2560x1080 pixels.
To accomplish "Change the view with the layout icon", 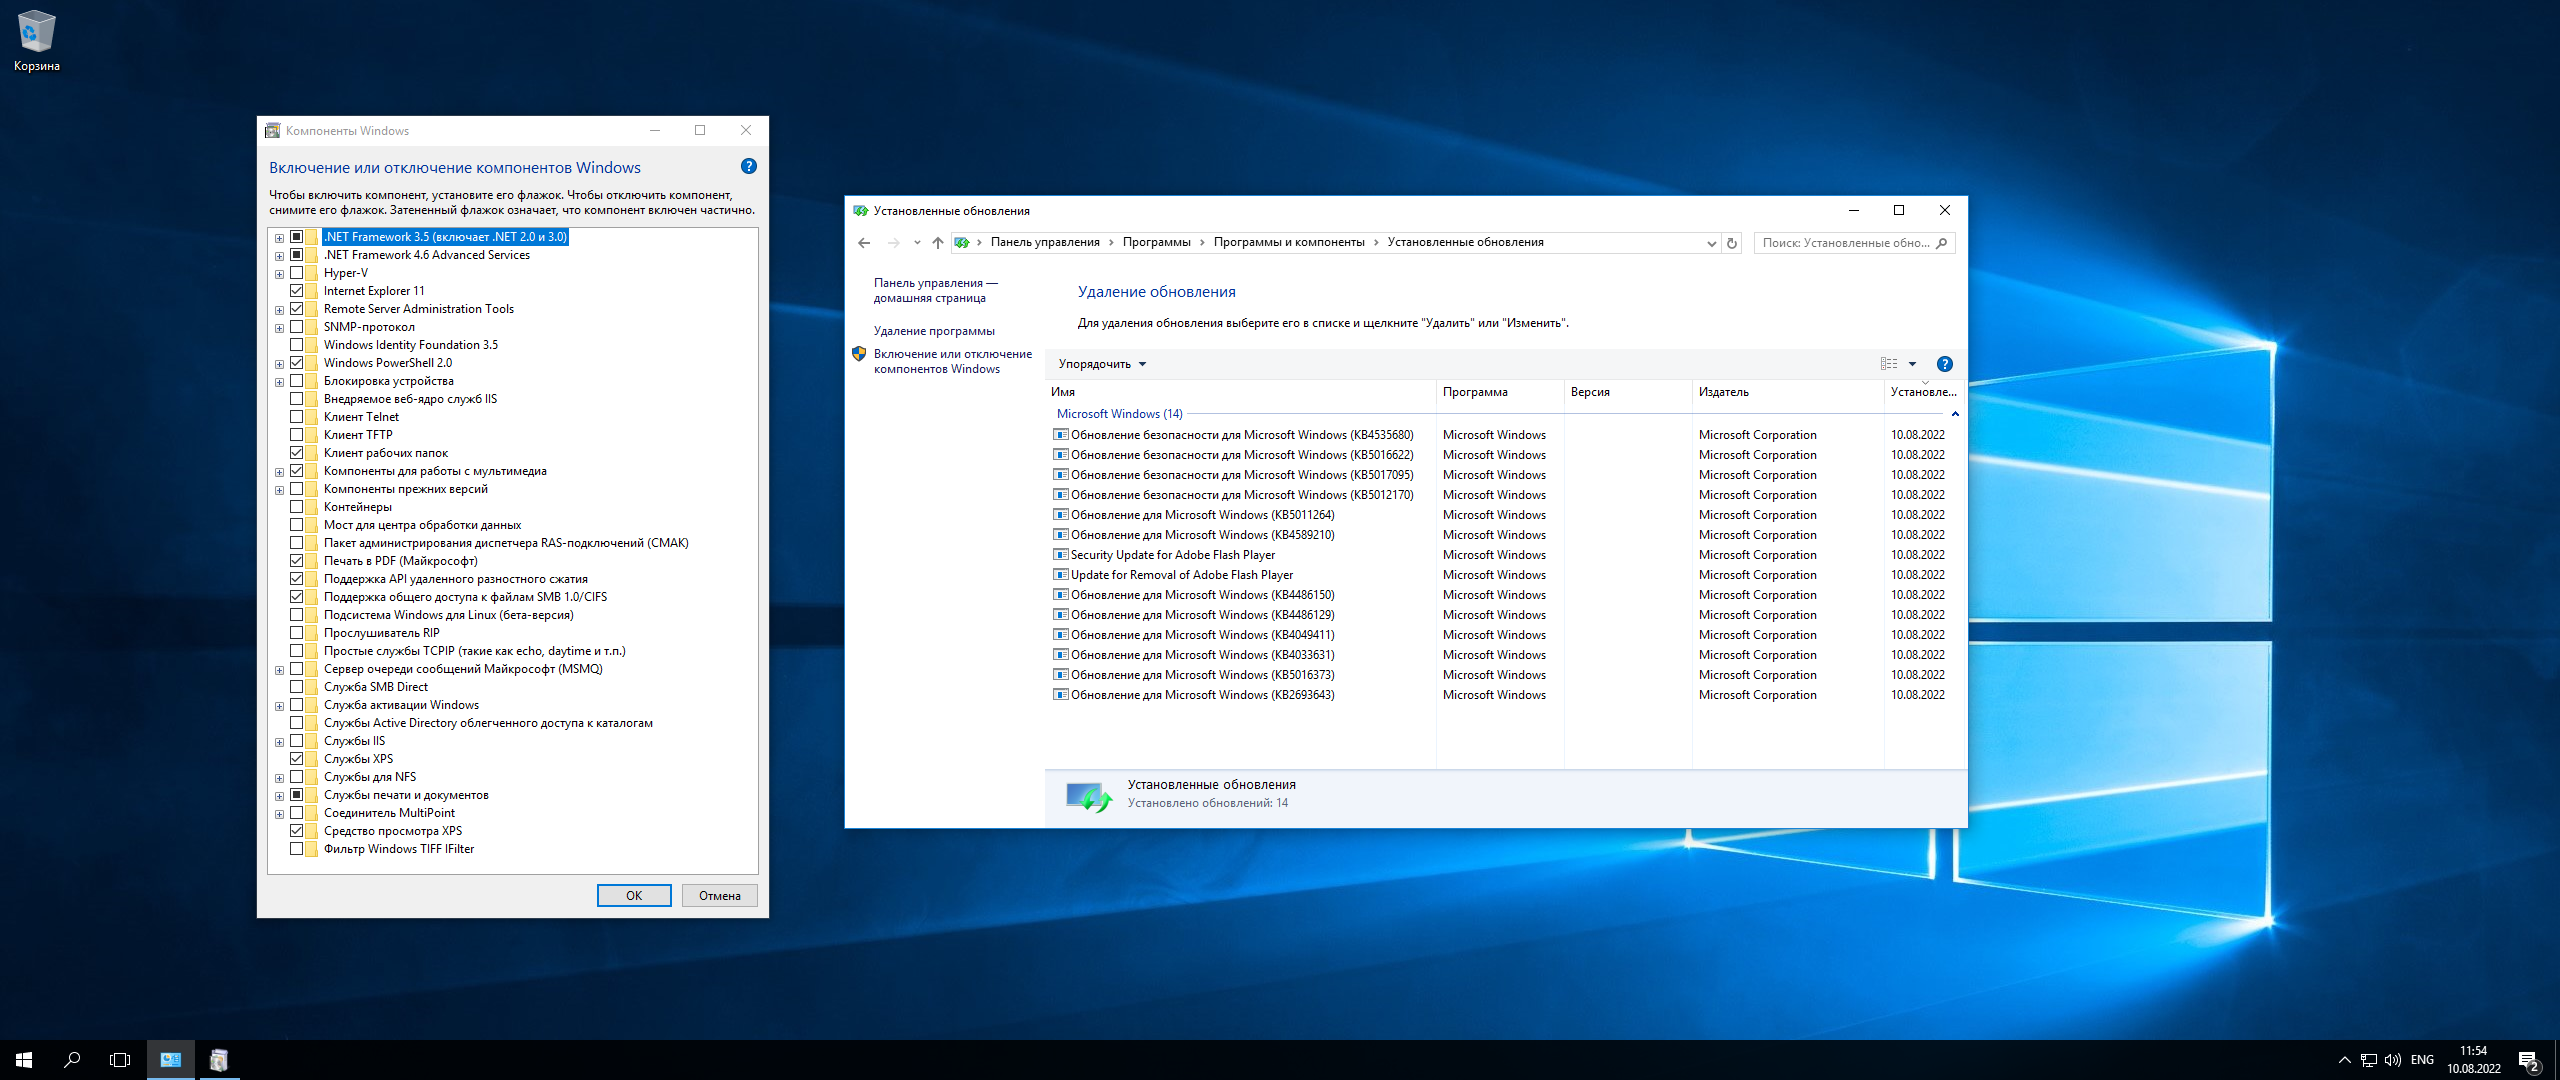I will coord(1888,364).
